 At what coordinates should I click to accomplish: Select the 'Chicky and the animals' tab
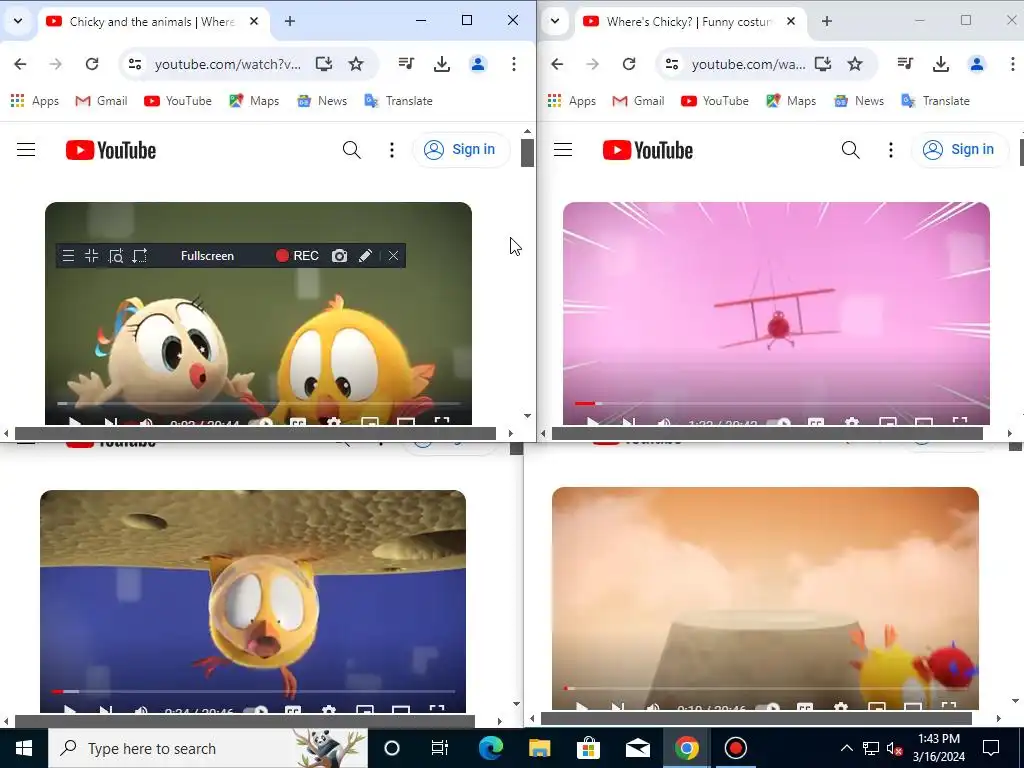click(153, 22)
